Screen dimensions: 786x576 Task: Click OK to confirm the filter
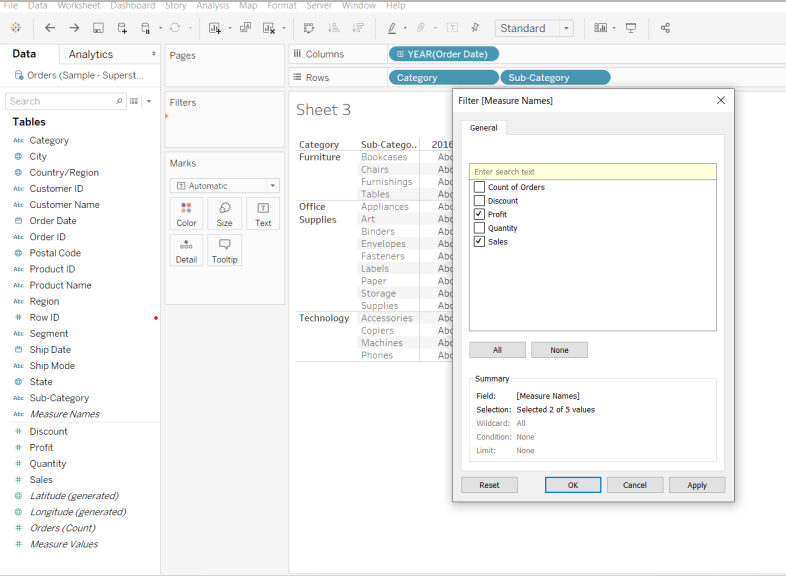[x=573, y=485]
